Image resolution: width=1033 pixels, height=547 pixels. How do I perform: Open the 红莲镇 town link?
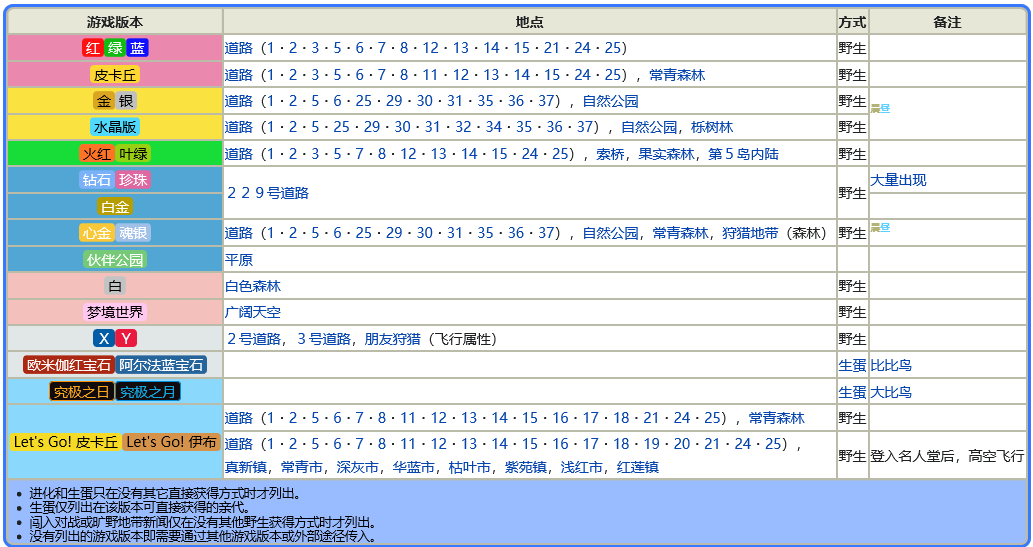pyautogui.click(x=638, y=467)
